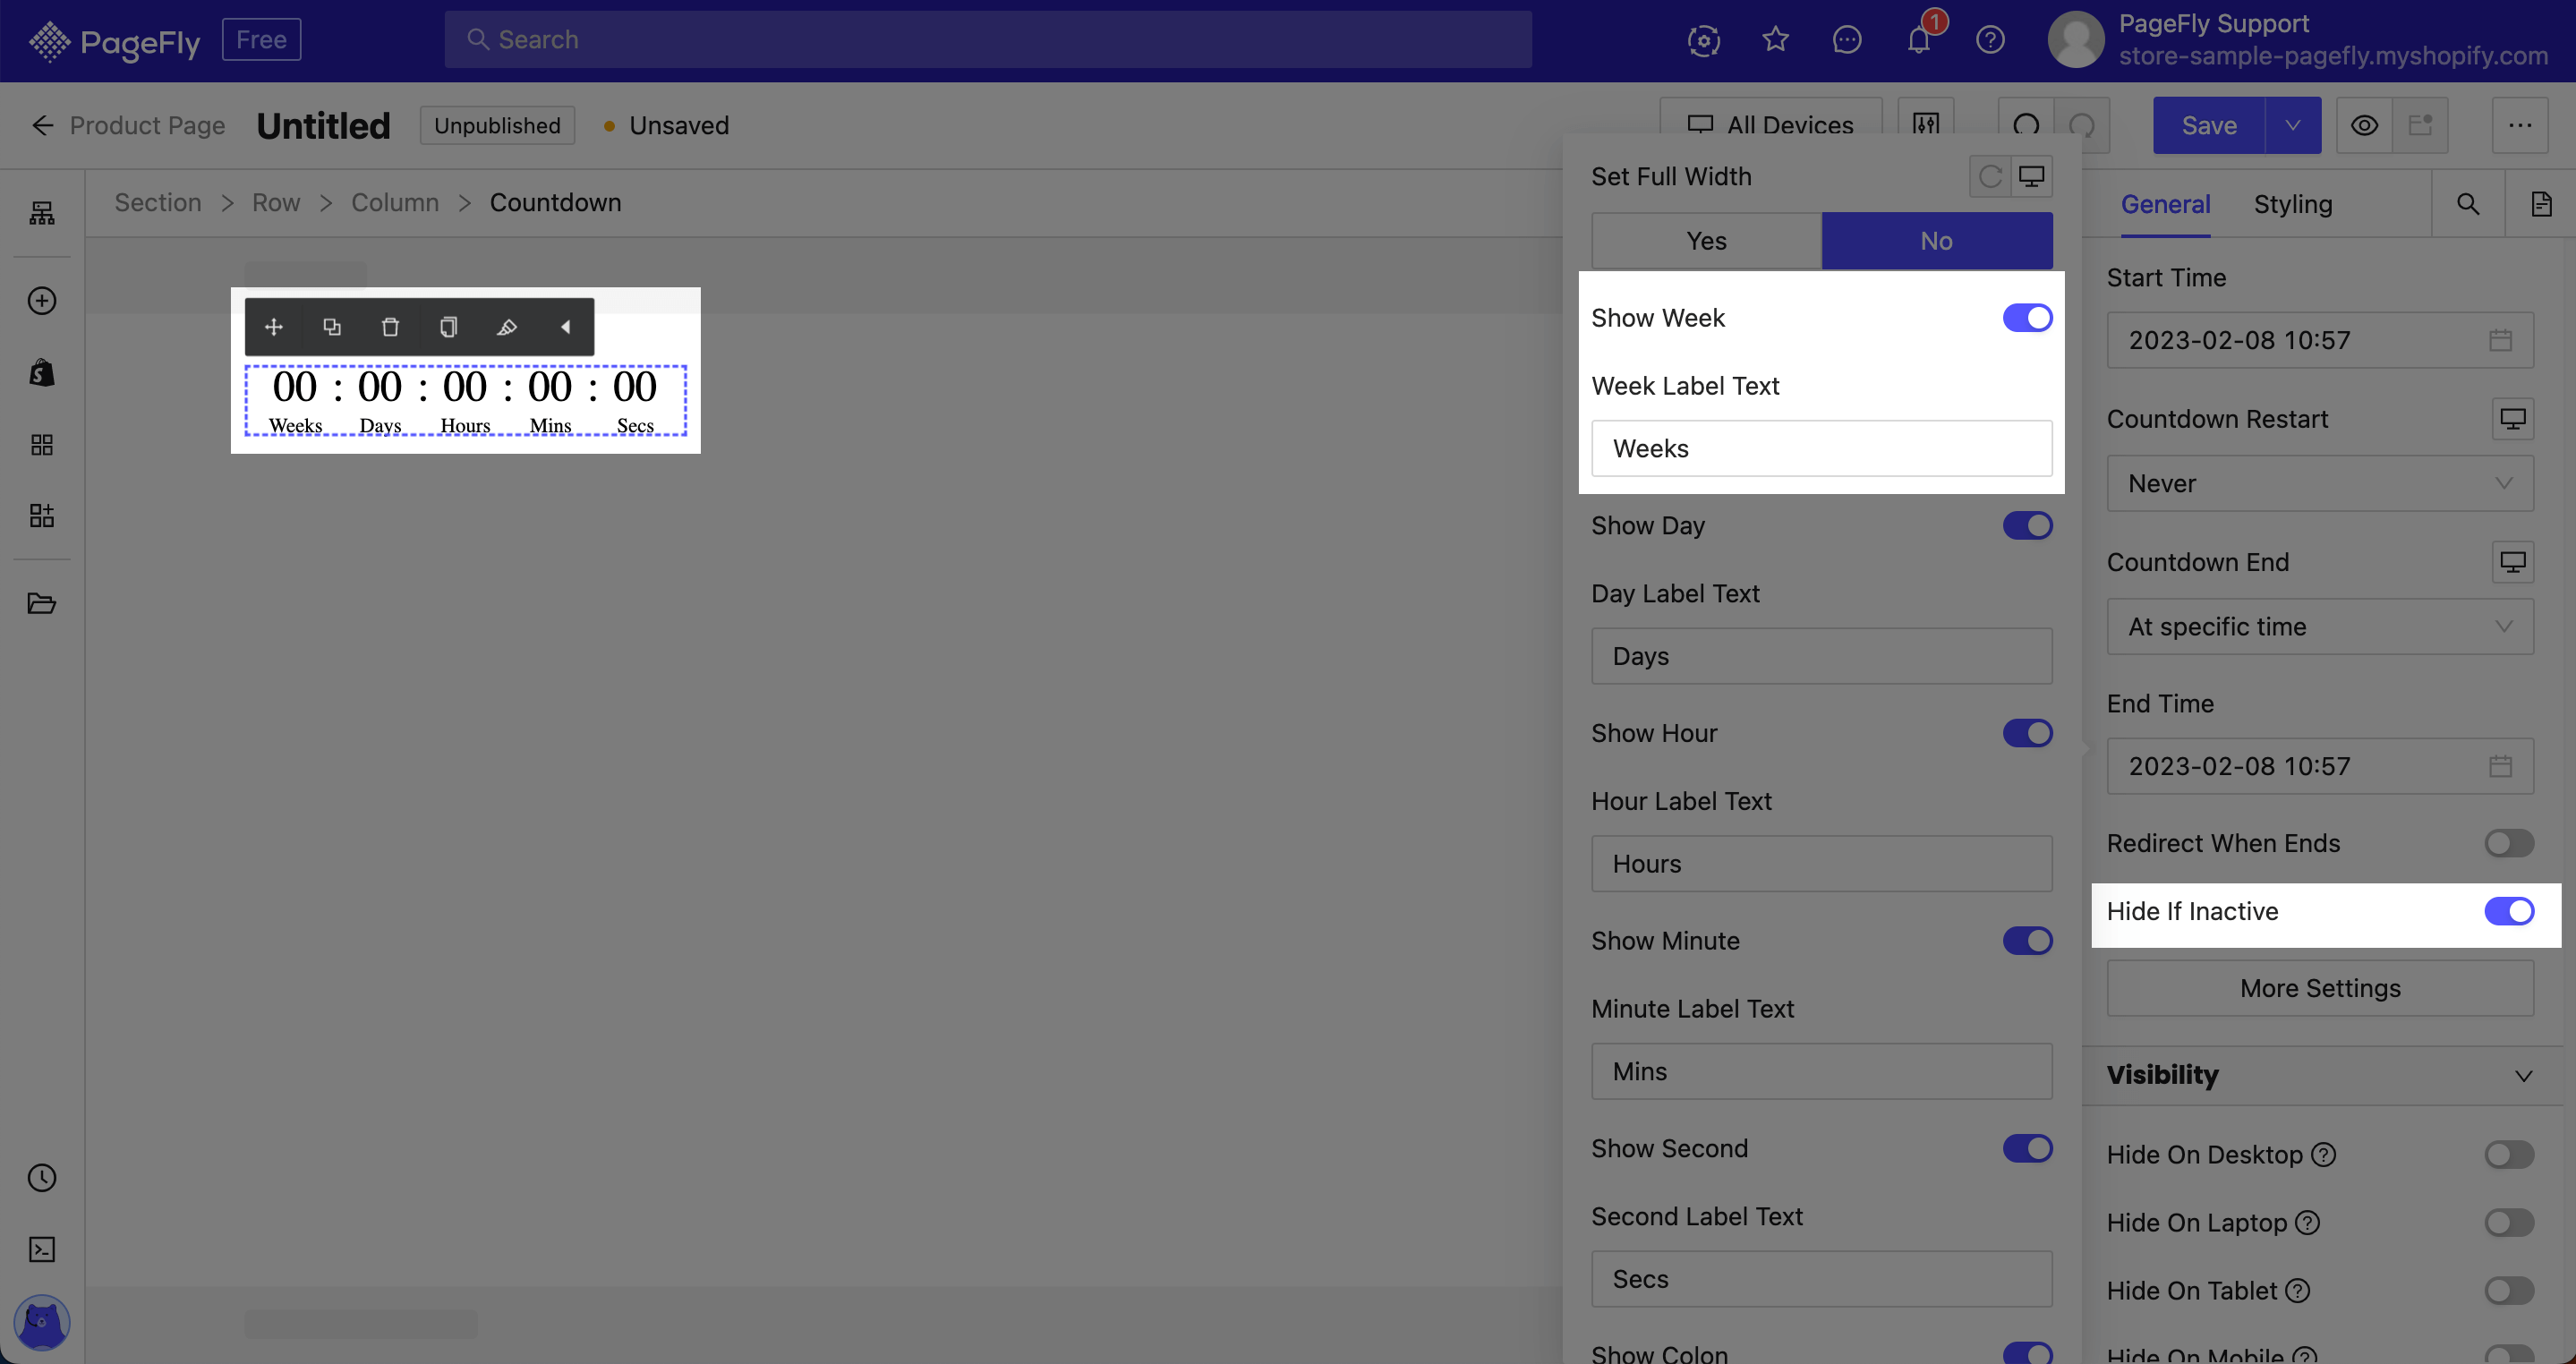Click device icon beside Countdown Restart
2576x1364 pixels.
[2512, 419]
